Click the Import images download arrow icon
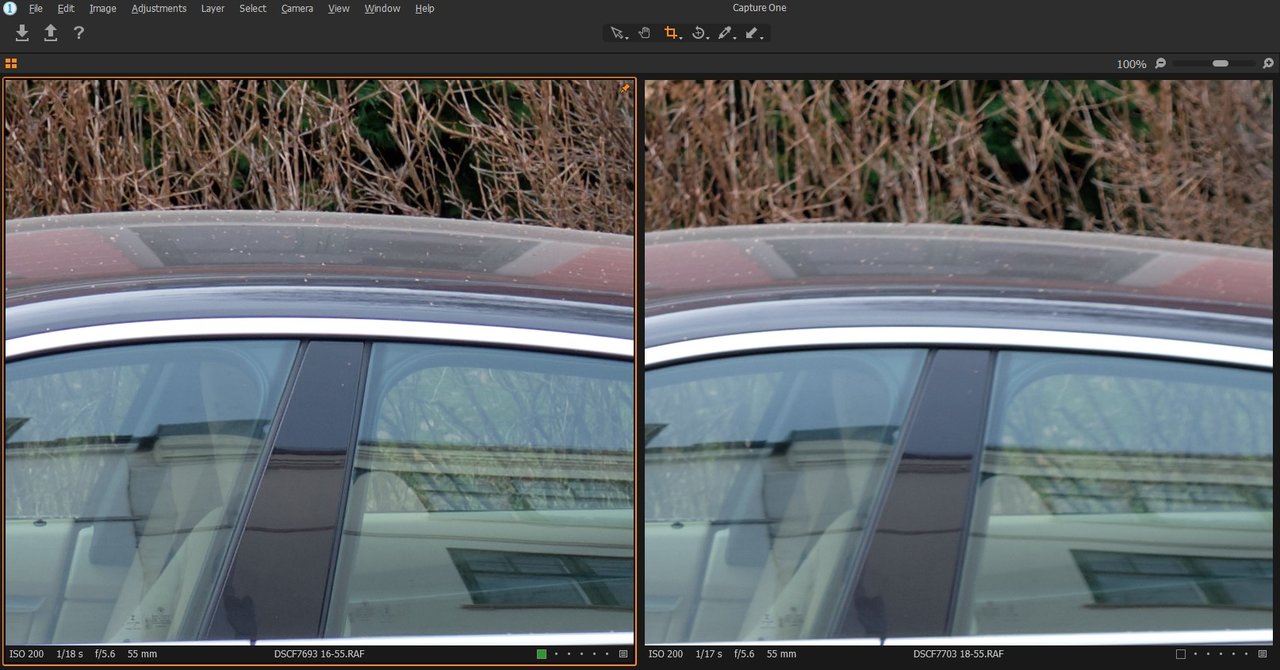The width and height of the screenshot is (1280, 670). pyautogui.click(x=22, y=33)
